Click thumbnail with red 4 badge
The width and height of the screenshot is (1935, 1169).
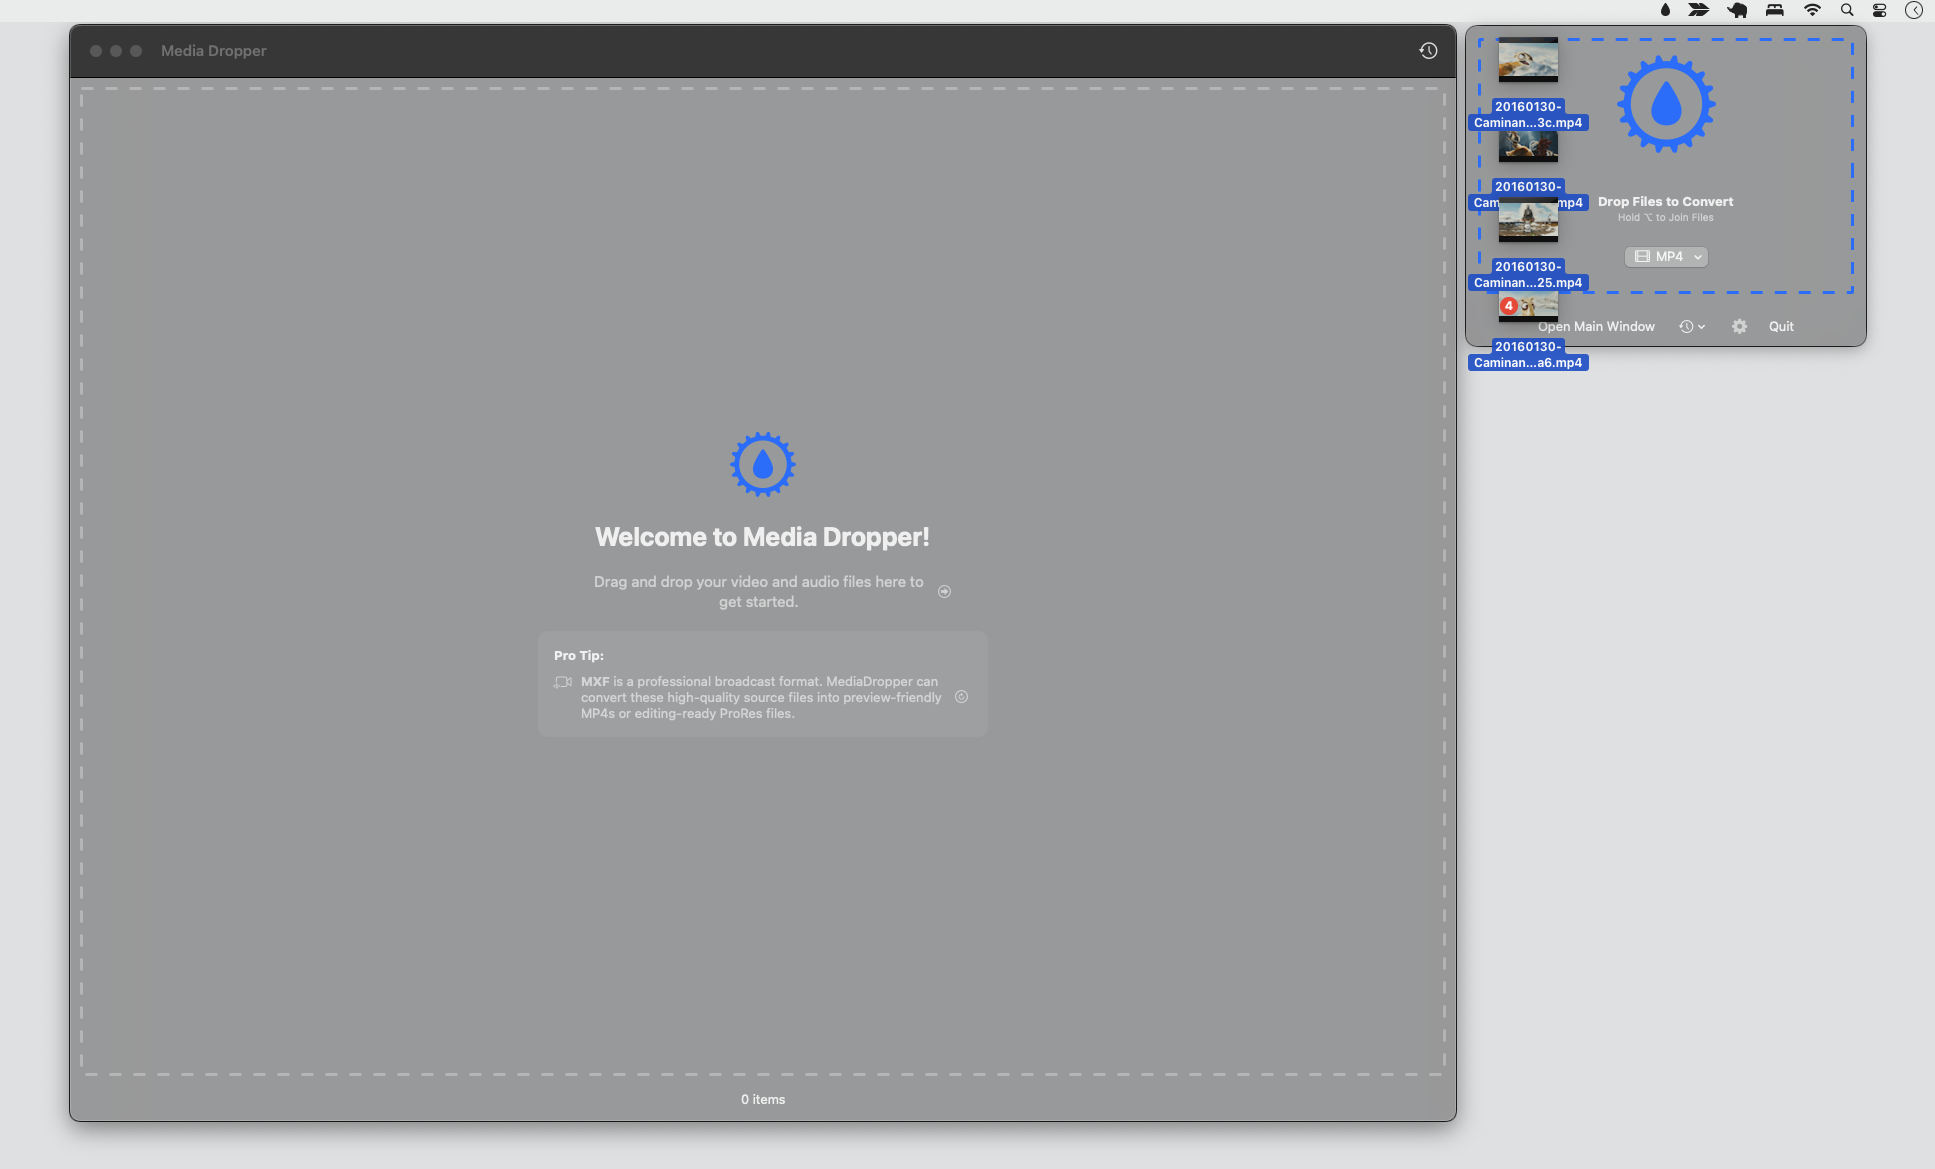(x=1528, y=306)
